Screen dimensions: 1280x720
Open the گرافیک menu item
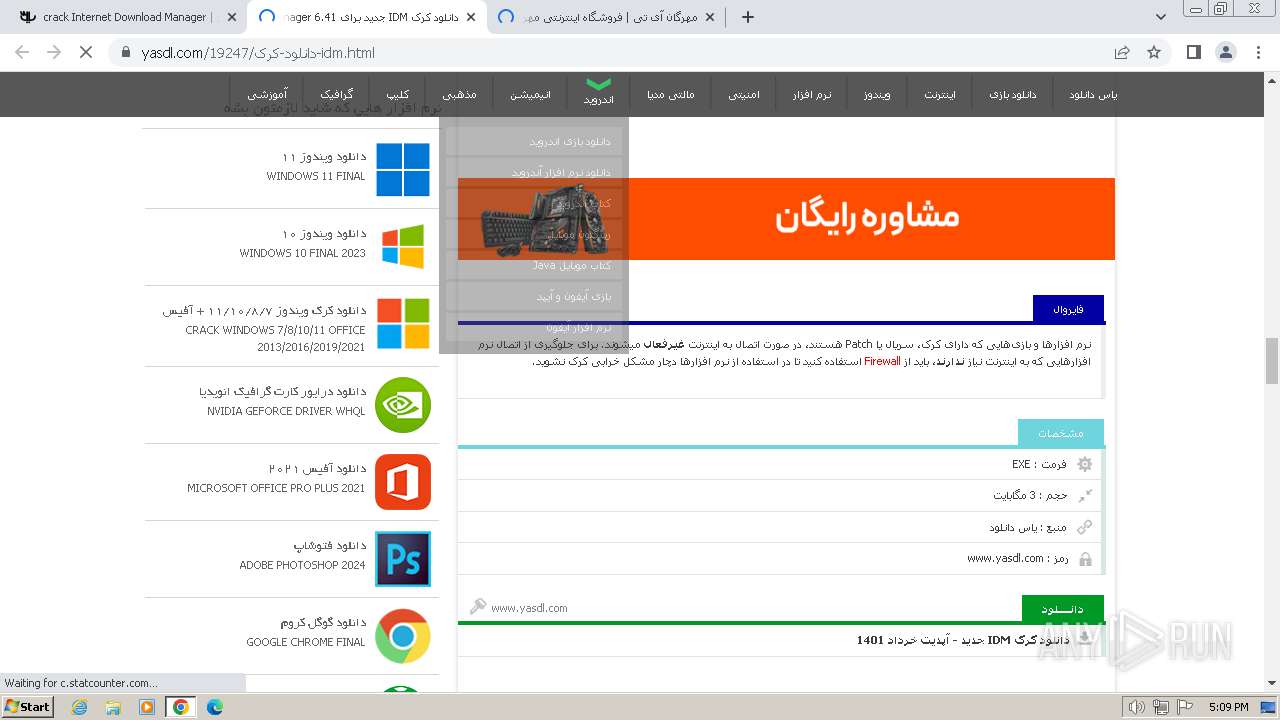336,95
